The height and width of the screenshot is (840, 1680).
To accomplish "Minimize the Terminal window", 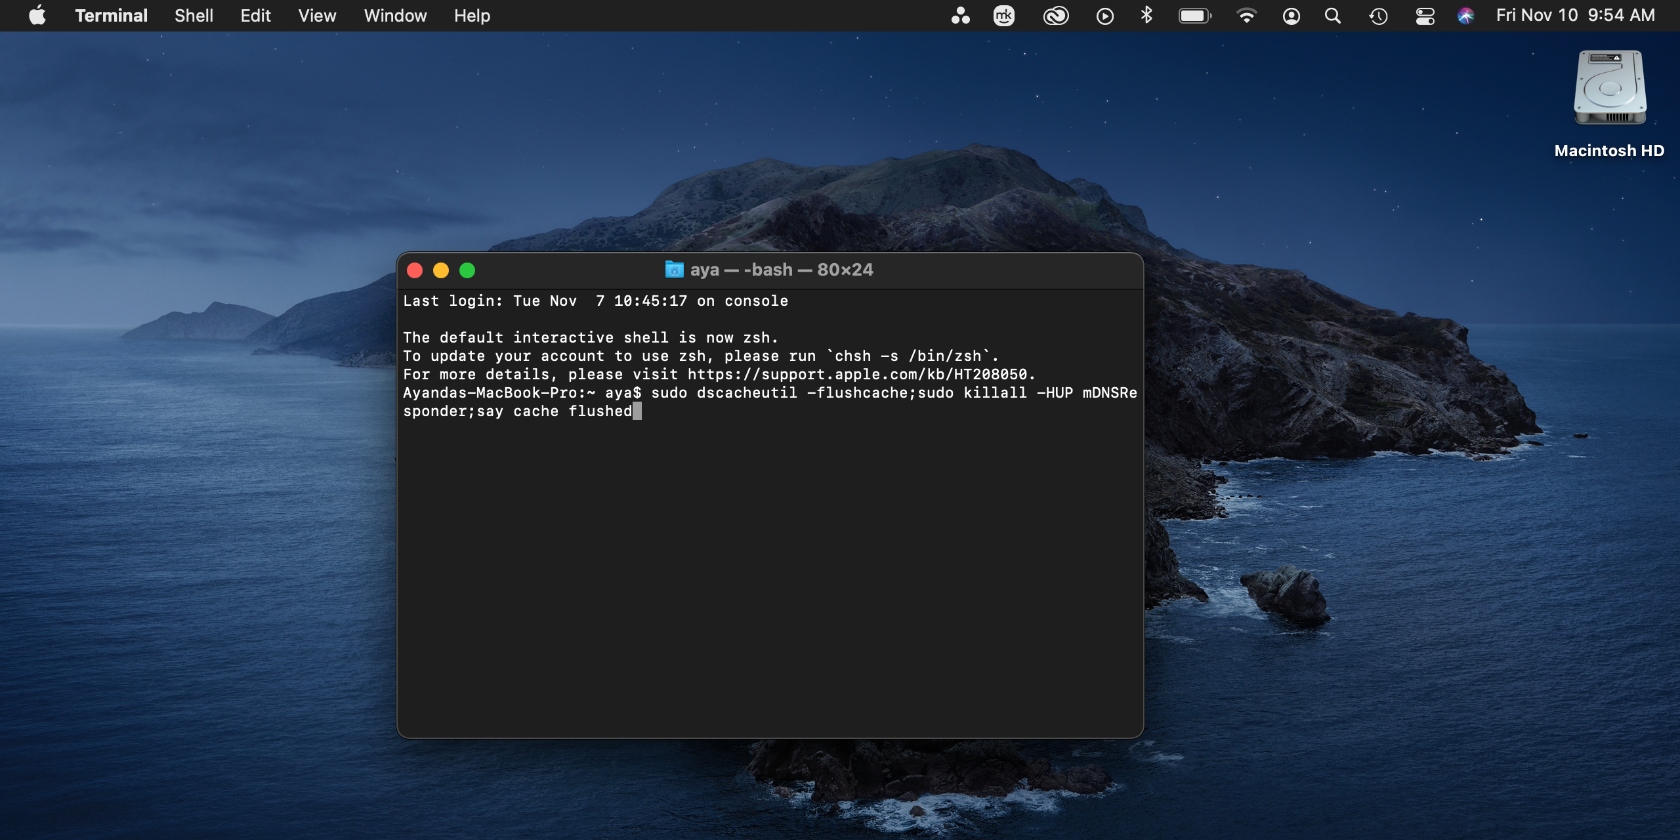I will click(441, 270).
